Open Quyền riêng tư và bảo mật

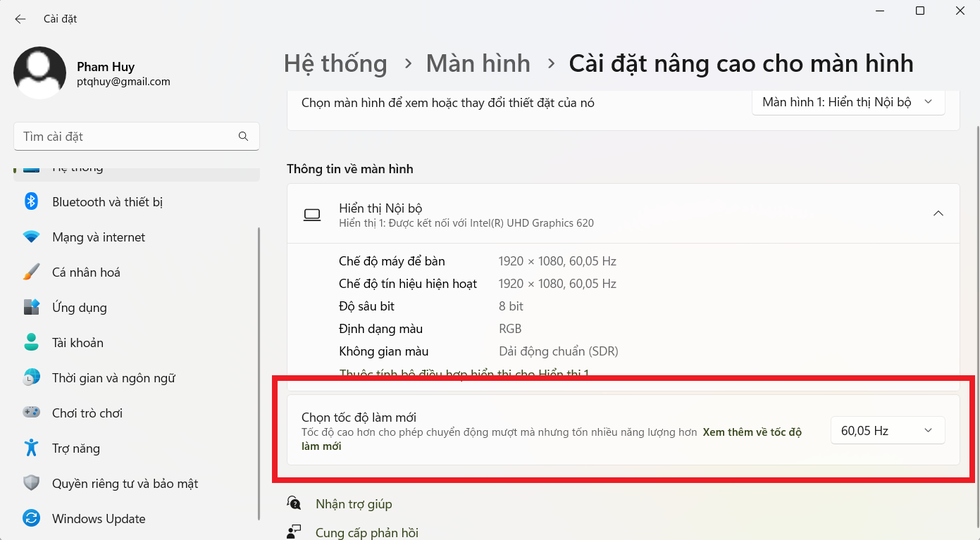[x=136, y=483]
